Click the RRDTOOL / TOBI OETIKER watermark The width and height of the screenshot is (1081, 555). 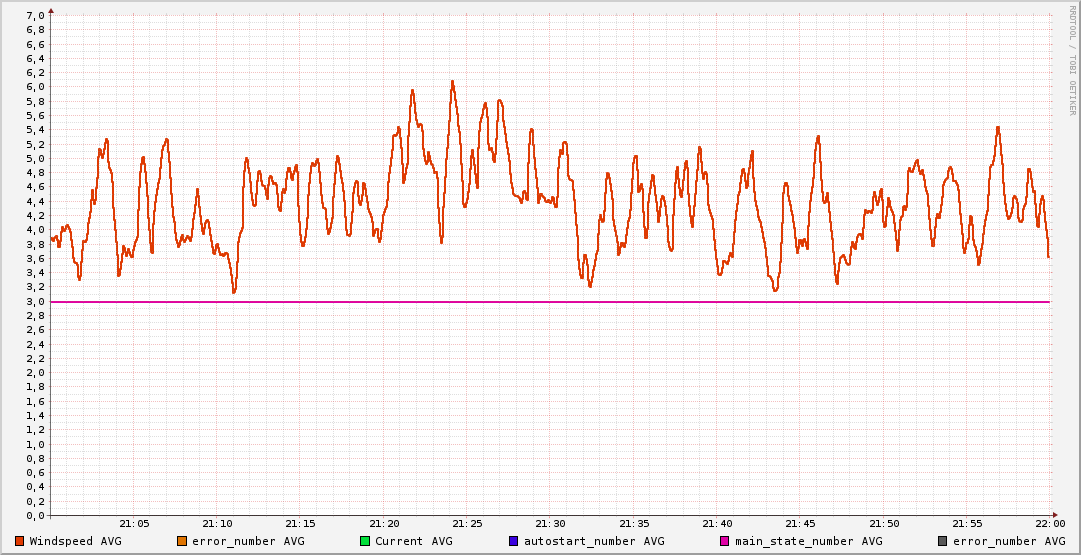tap(1073, 60)
